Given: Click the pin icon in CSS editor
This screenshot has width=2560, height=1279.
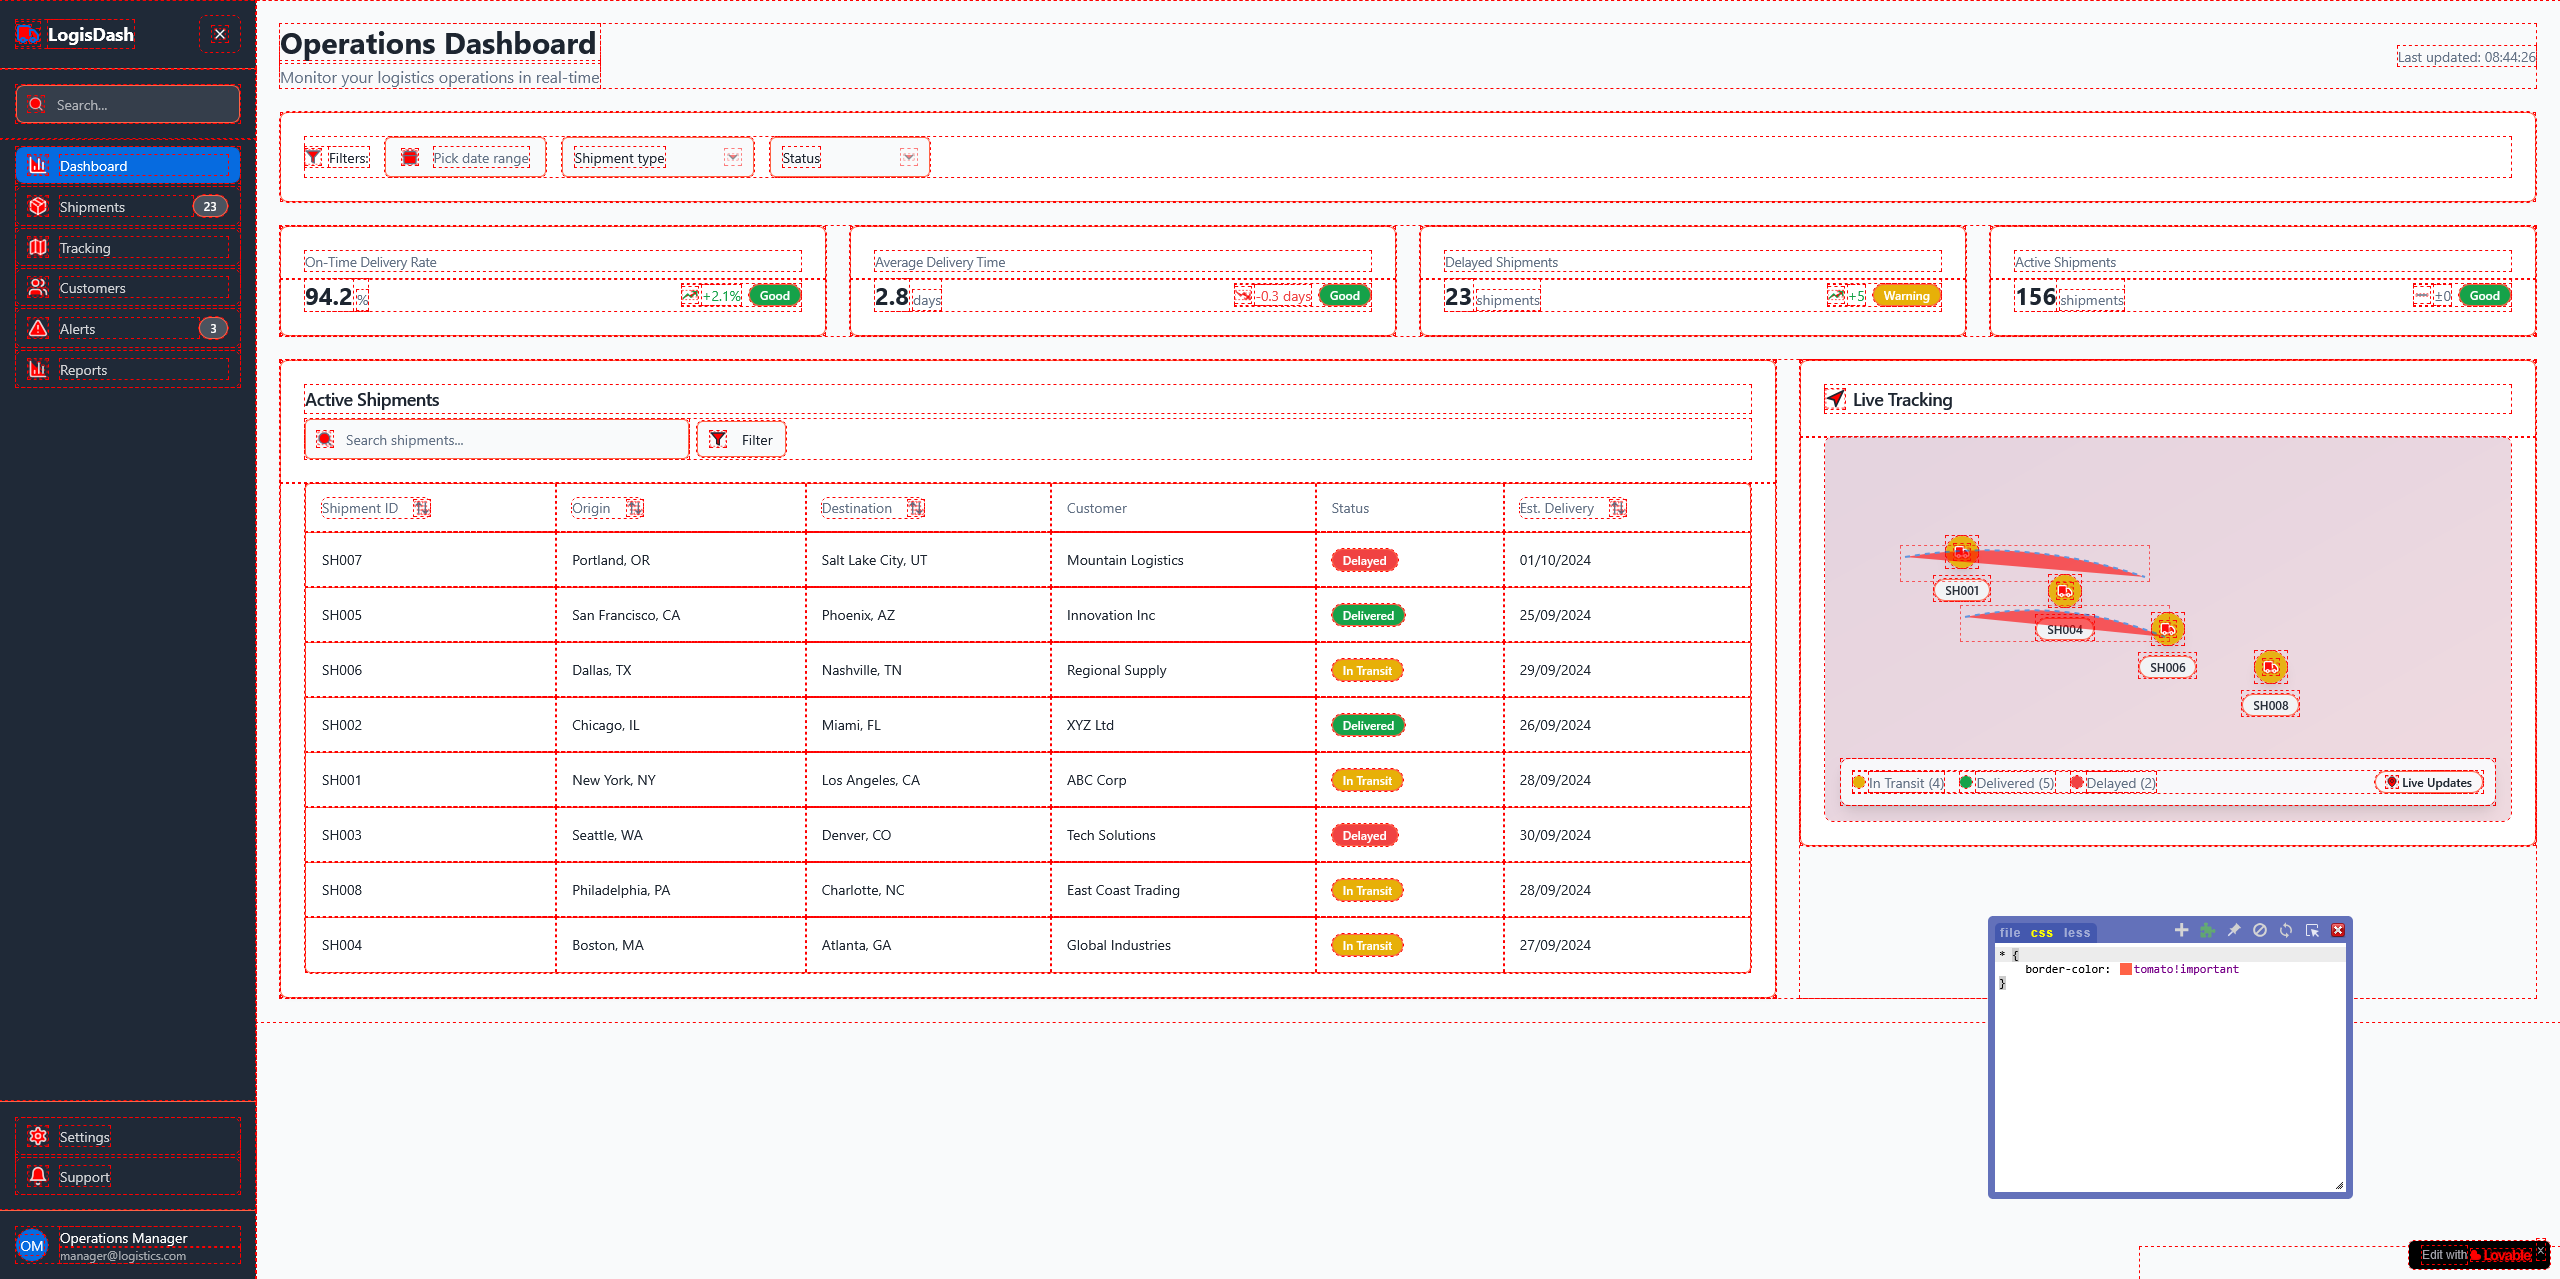Looking at the screenshot, I should pos(2234,930).
